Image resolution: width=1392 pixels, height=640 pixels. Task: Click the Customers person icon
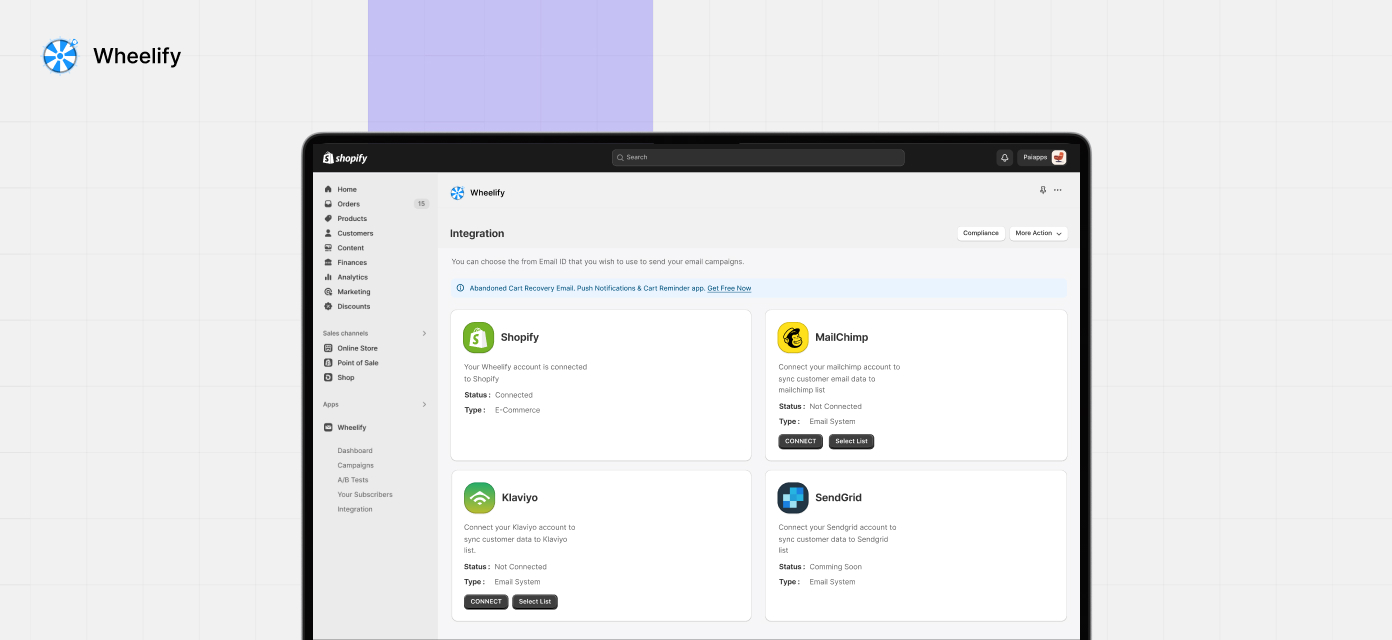click(328, 233)
